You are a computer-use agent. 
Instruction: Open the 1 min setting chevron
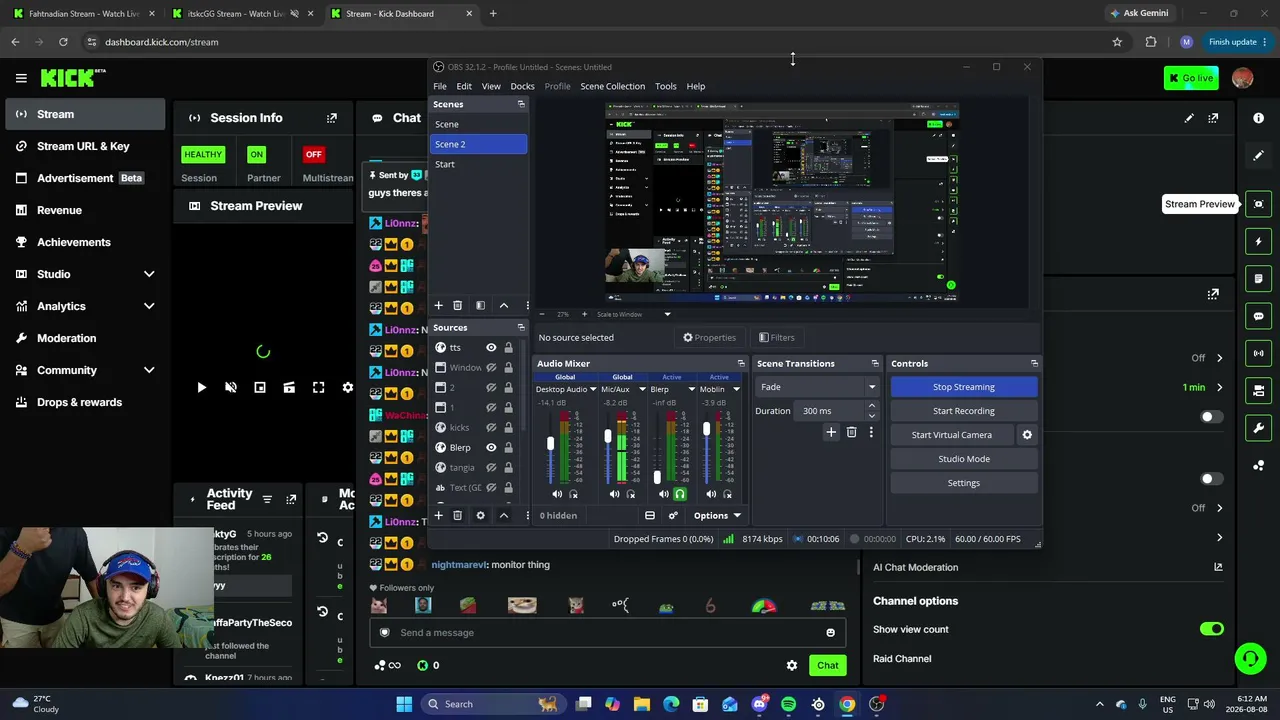click(1219, 387)
